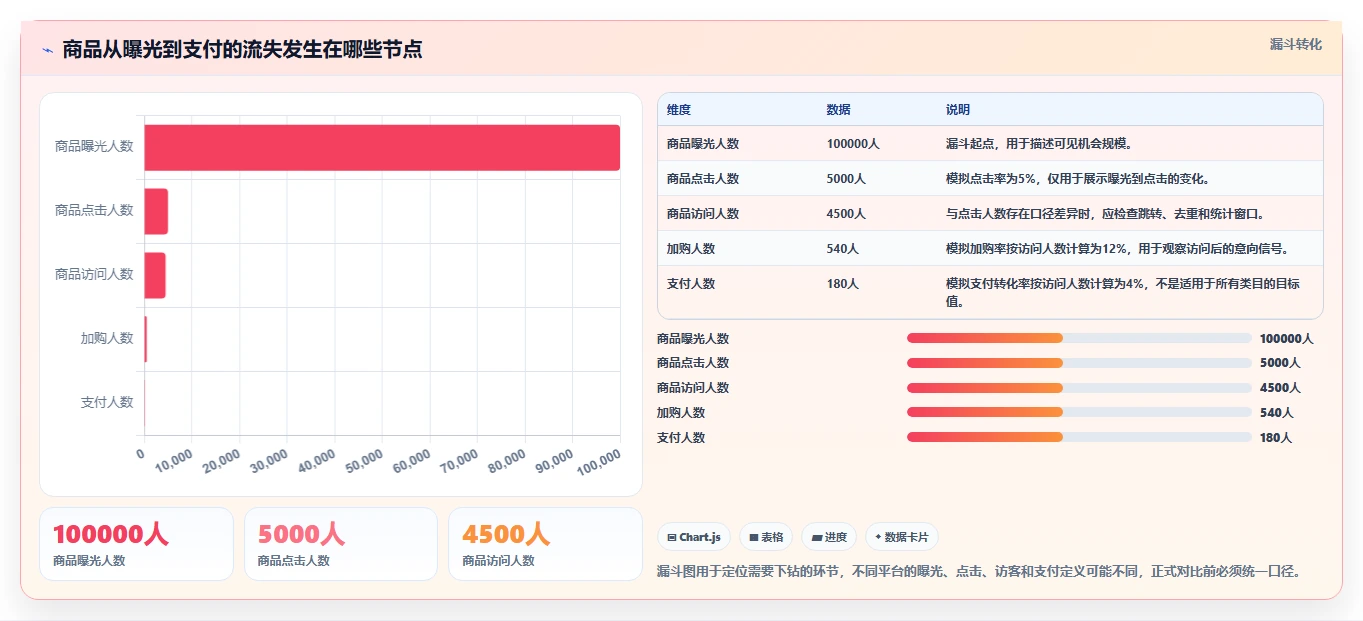Viewport: 1363px width, 621px height.
Task: Click the page title about 曝光到支付的流失
Action: click(242, 49)
